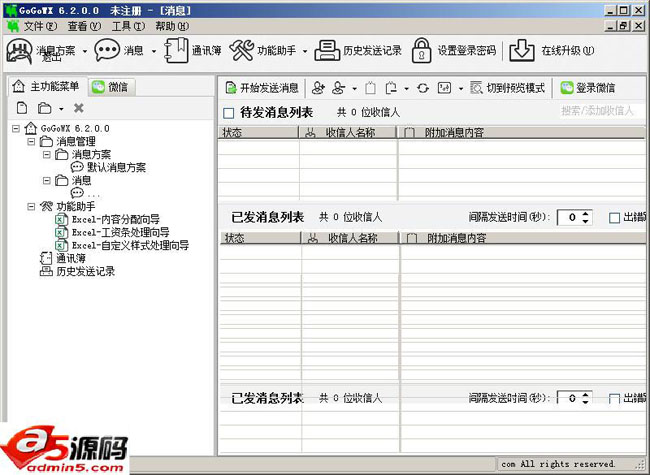This screenshot has height=475, width=650.
Task: Click the 通讯簿 tree node icon
Action: click(46, 258)
